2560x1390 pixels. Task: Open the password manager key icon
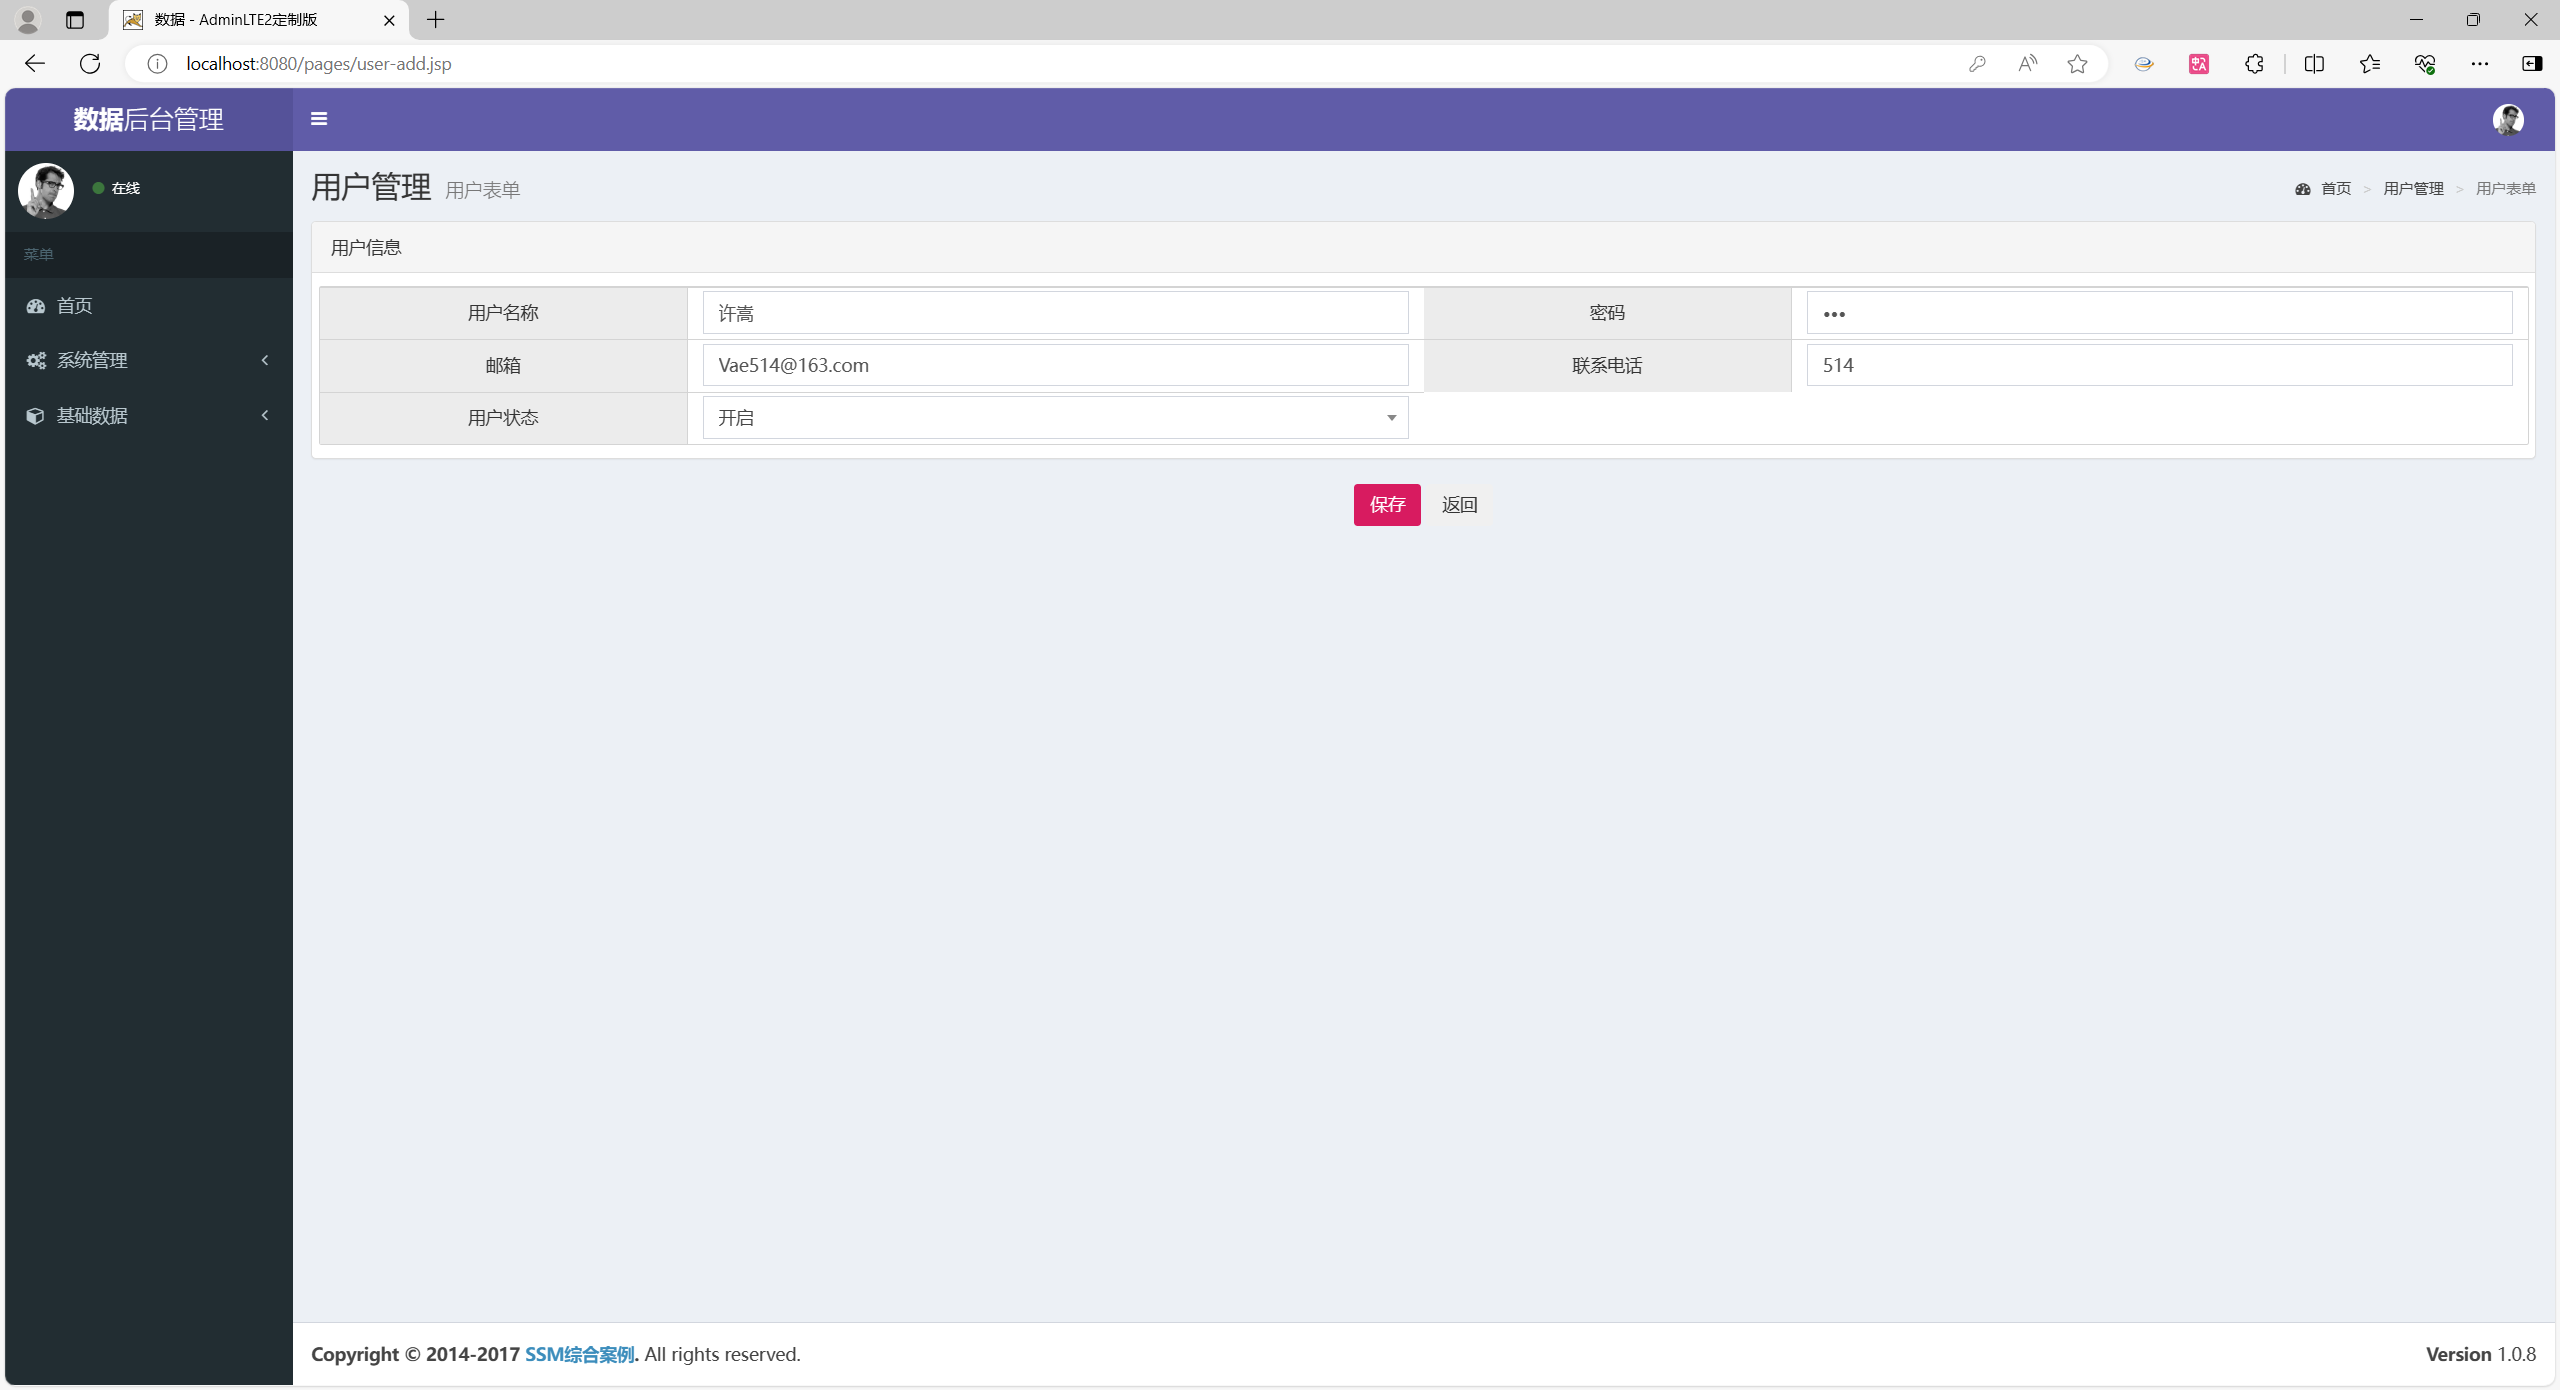coord(1976,64)
